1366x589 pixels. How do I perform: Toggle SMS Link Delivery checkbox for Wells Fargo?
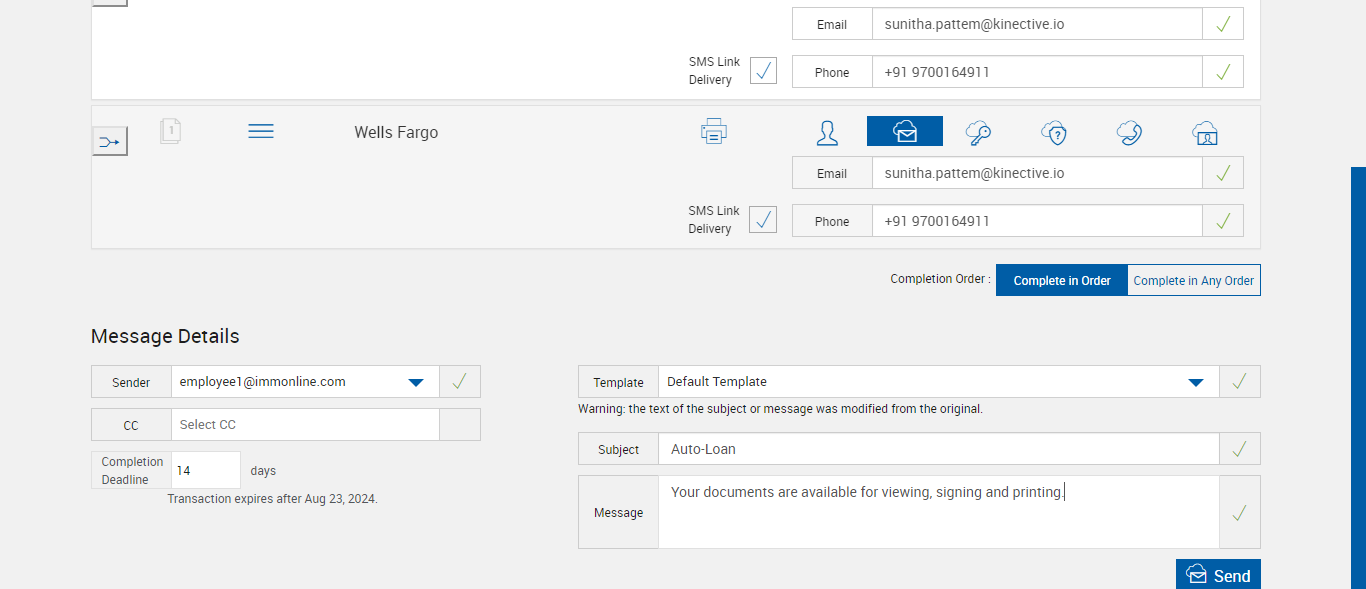pyautogui.click(x=763, y=220)
